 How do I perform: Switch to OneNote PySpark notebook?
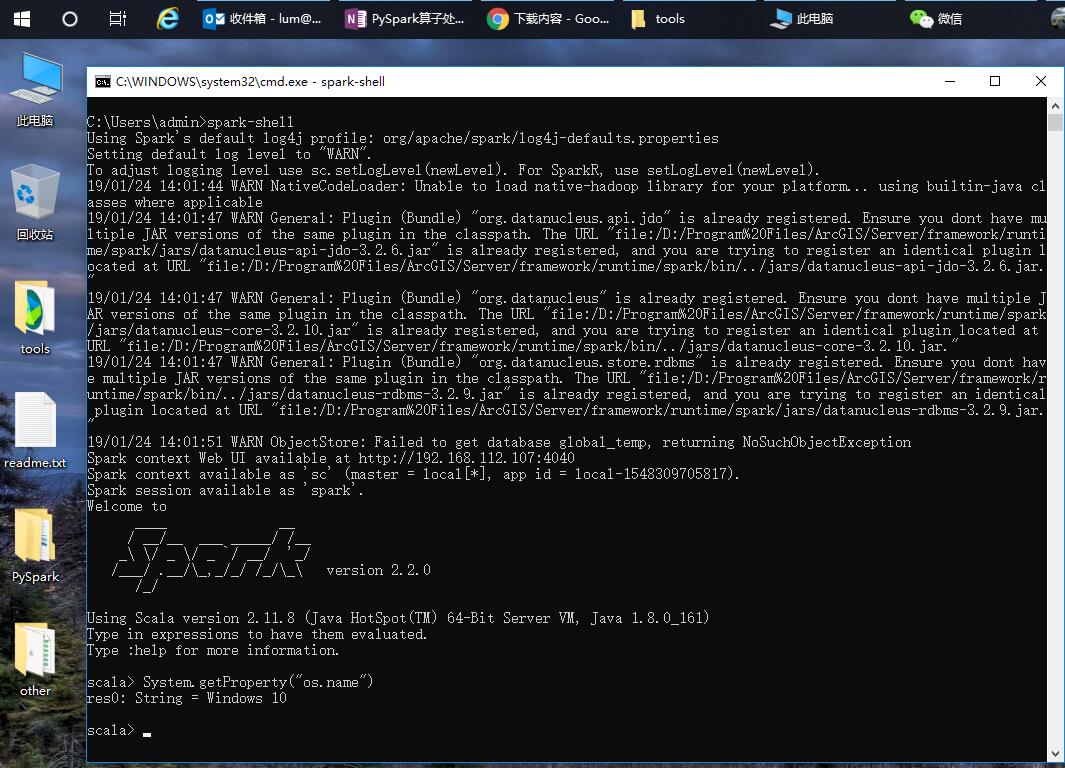tap(405, 19)
